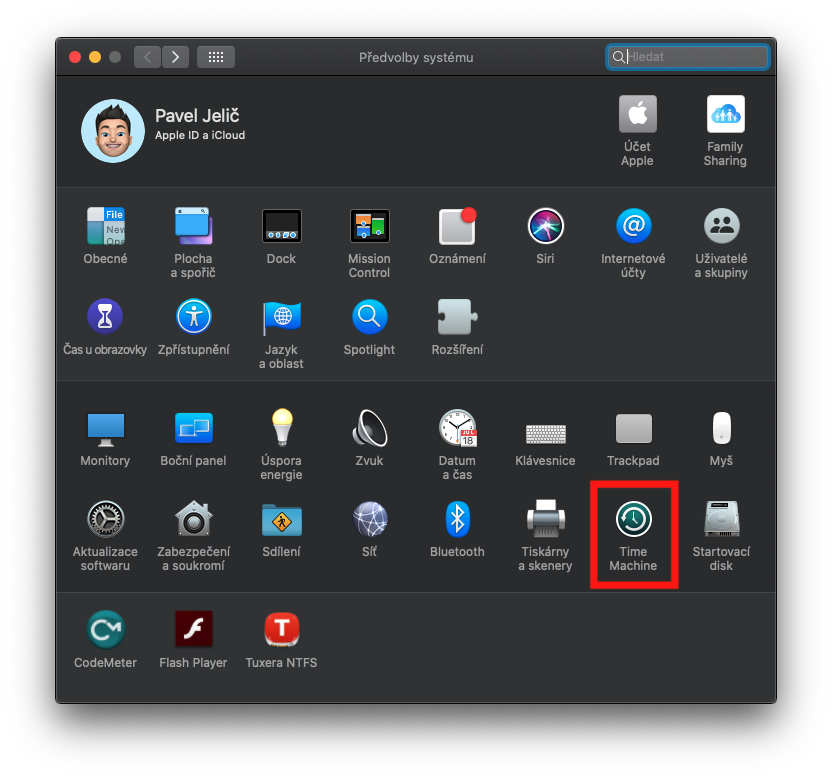Show all preference panes via grid button
The image size is (832, 777).
coord(215,57)
